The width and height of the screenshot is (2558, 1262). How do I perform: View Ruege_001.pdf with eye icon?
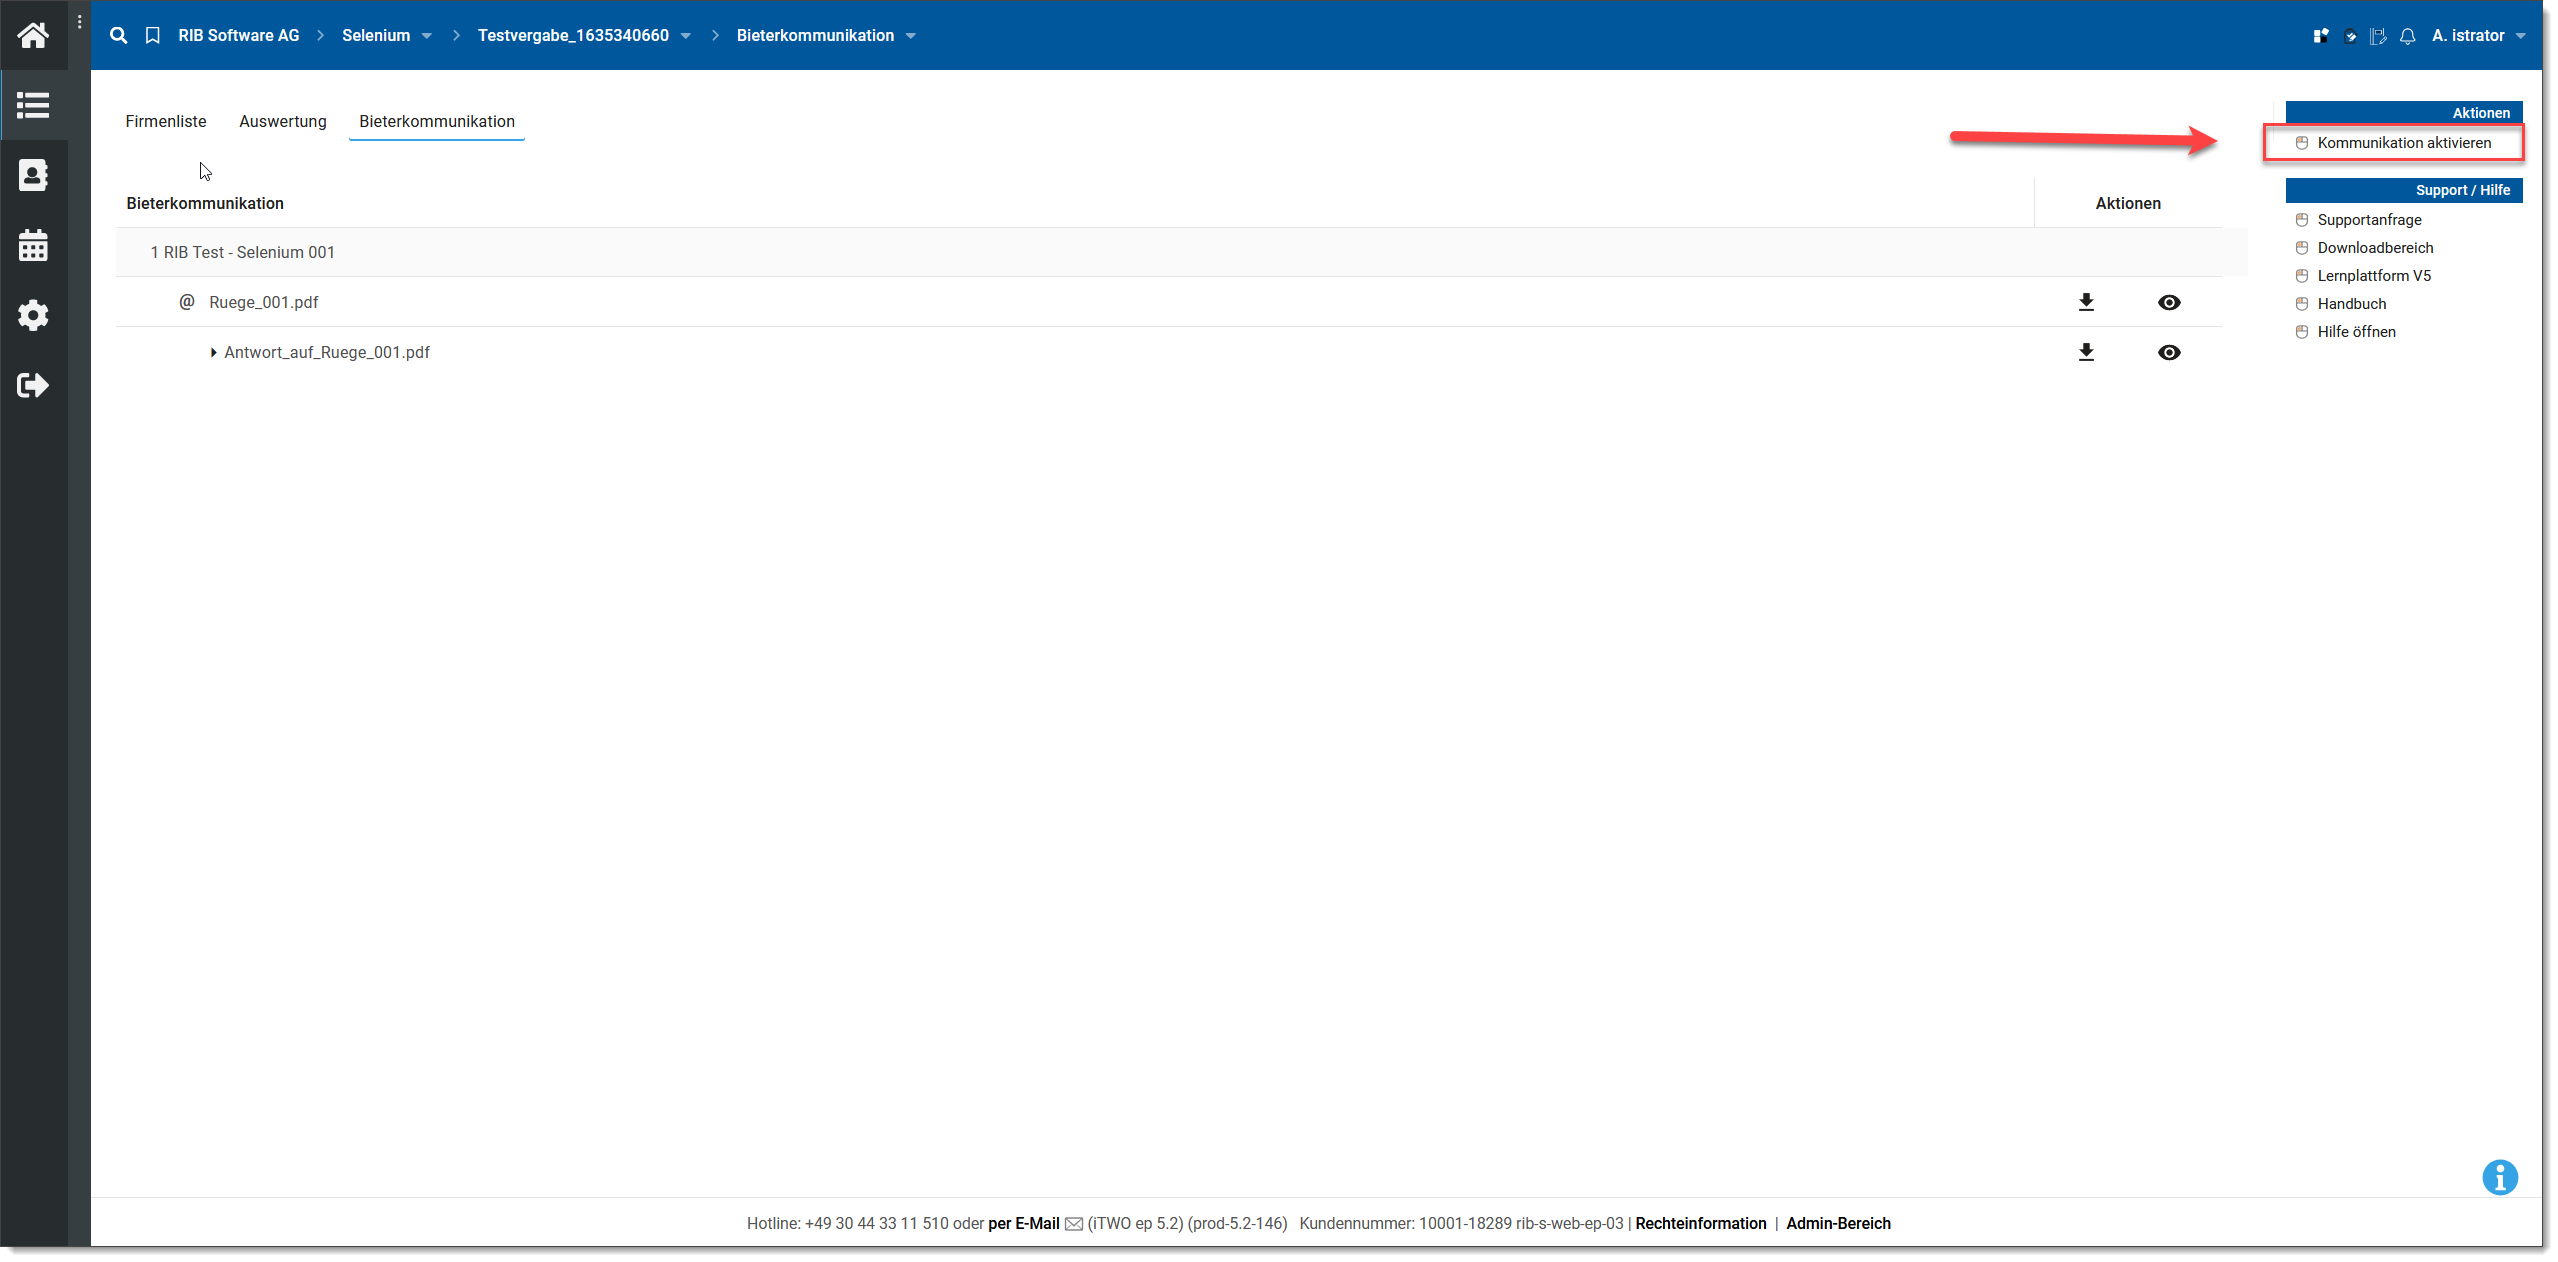pyautogui.click(x=2168, y=302)
